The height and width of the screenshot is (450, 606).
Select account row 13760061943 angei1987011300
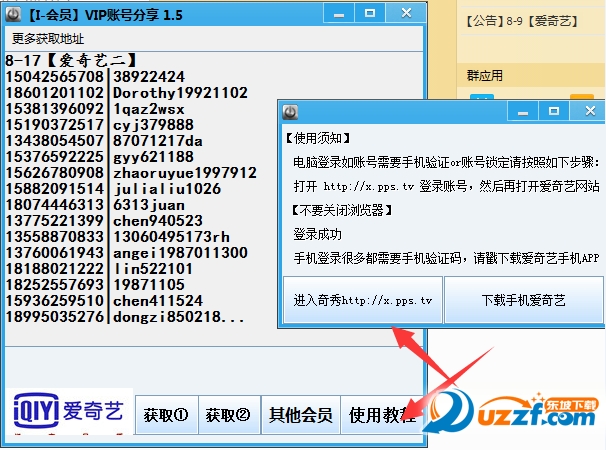click(x=126, y=252)
